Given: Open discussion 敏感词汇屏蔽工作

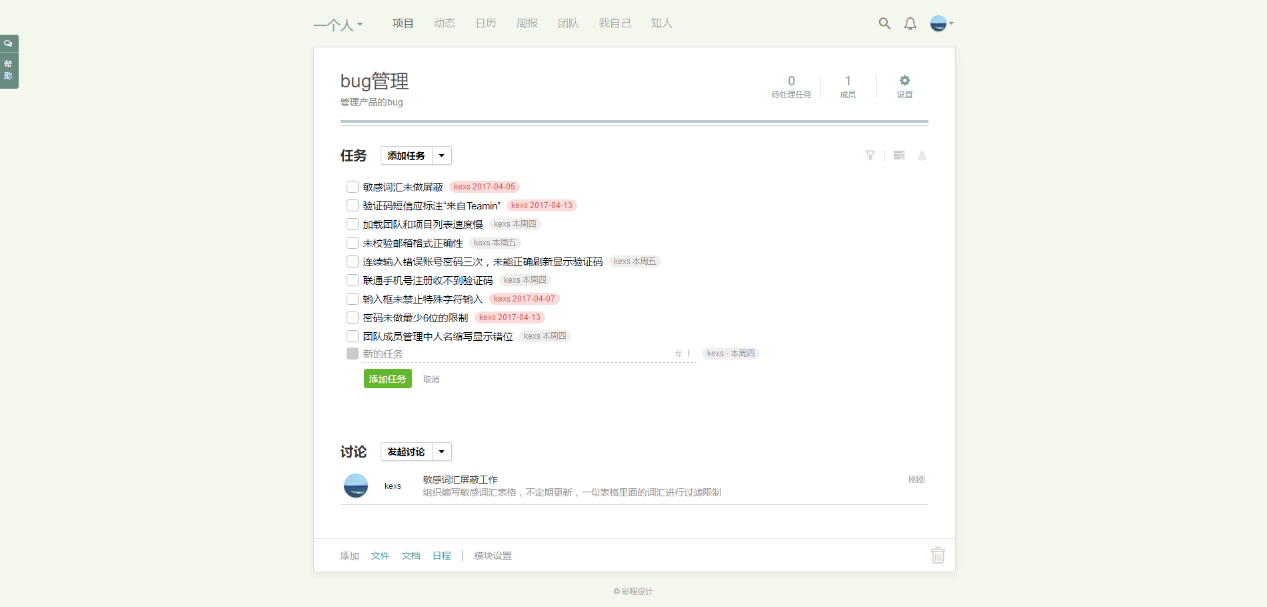Looking at the screenshot, I should 460,480.
